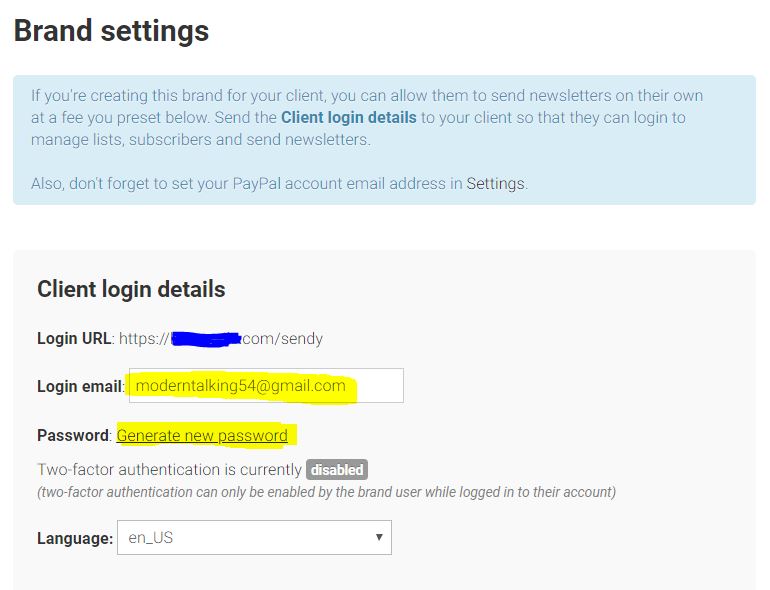The height and width of the screenshot is (590, 770).
Task: Click the blue-redacted domain in Login URL
Action: pyautogui.click(x=207, y=339)
